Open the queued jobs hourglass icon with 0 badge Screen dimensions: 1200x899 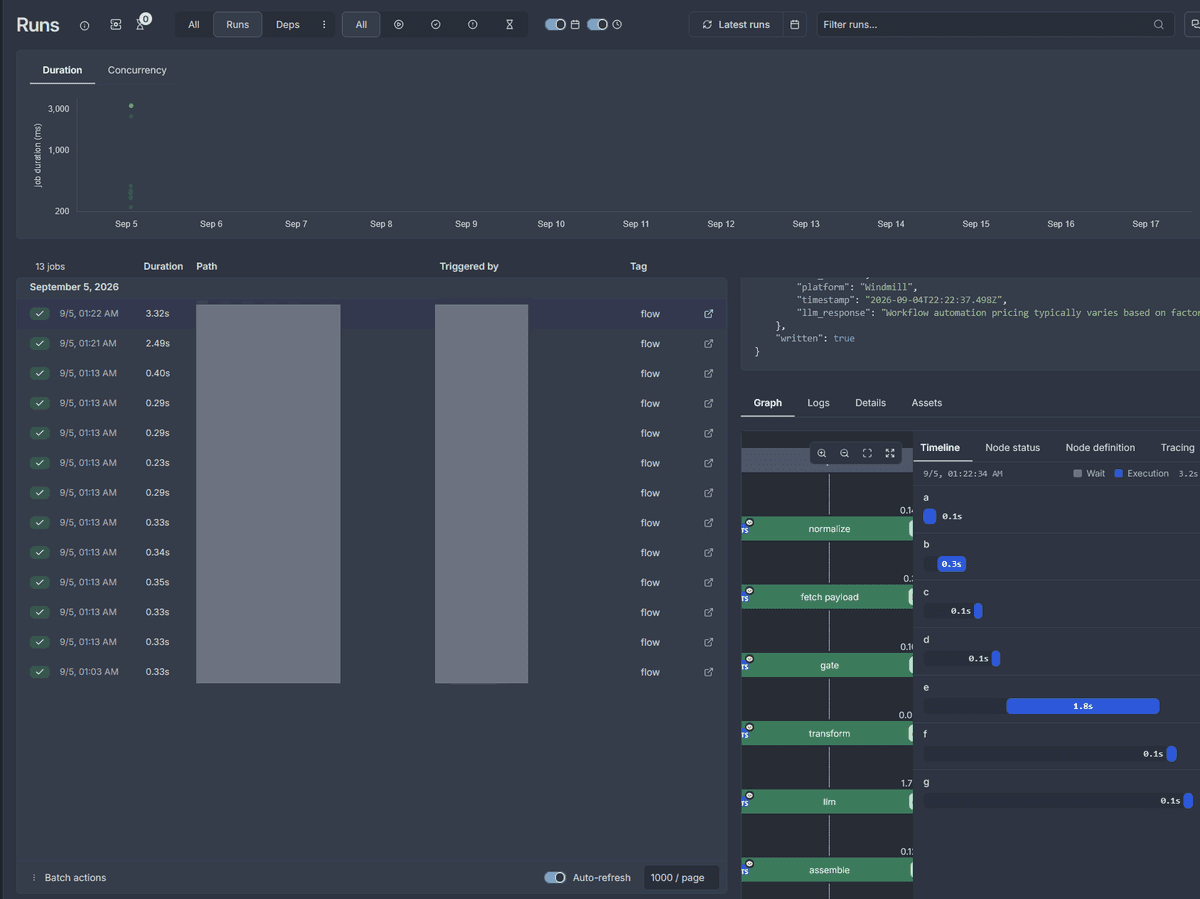click(141, 24)
